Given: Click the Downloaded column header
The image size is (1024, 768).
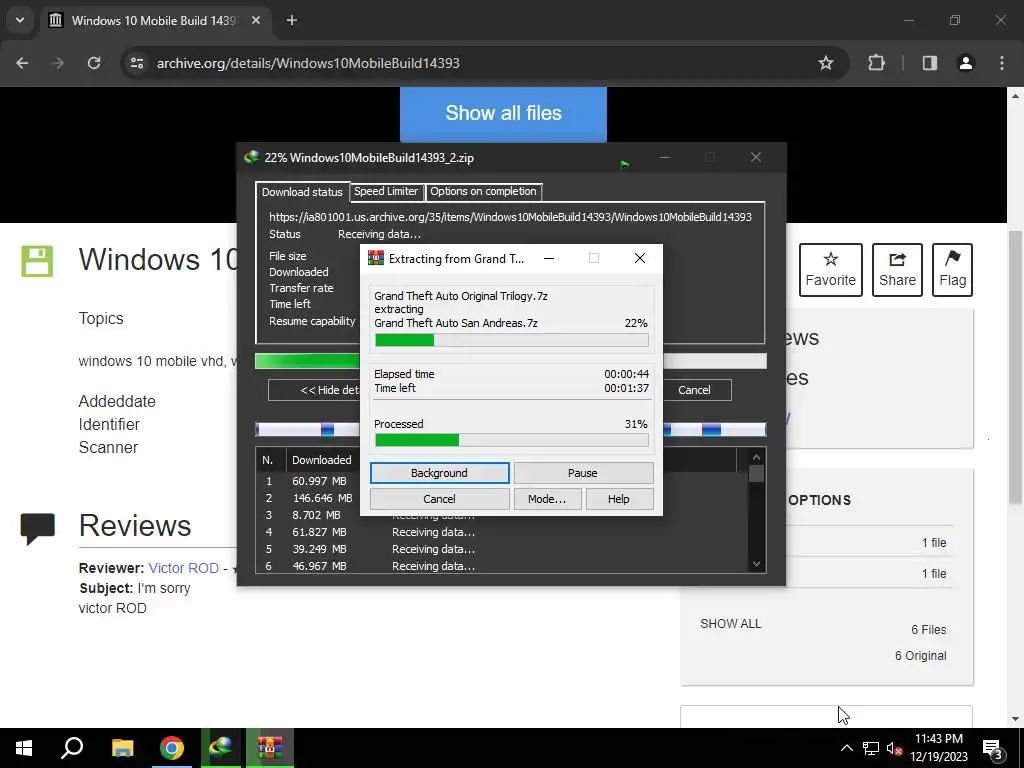Looking at the screenshot, I should [x=322, y=460].
